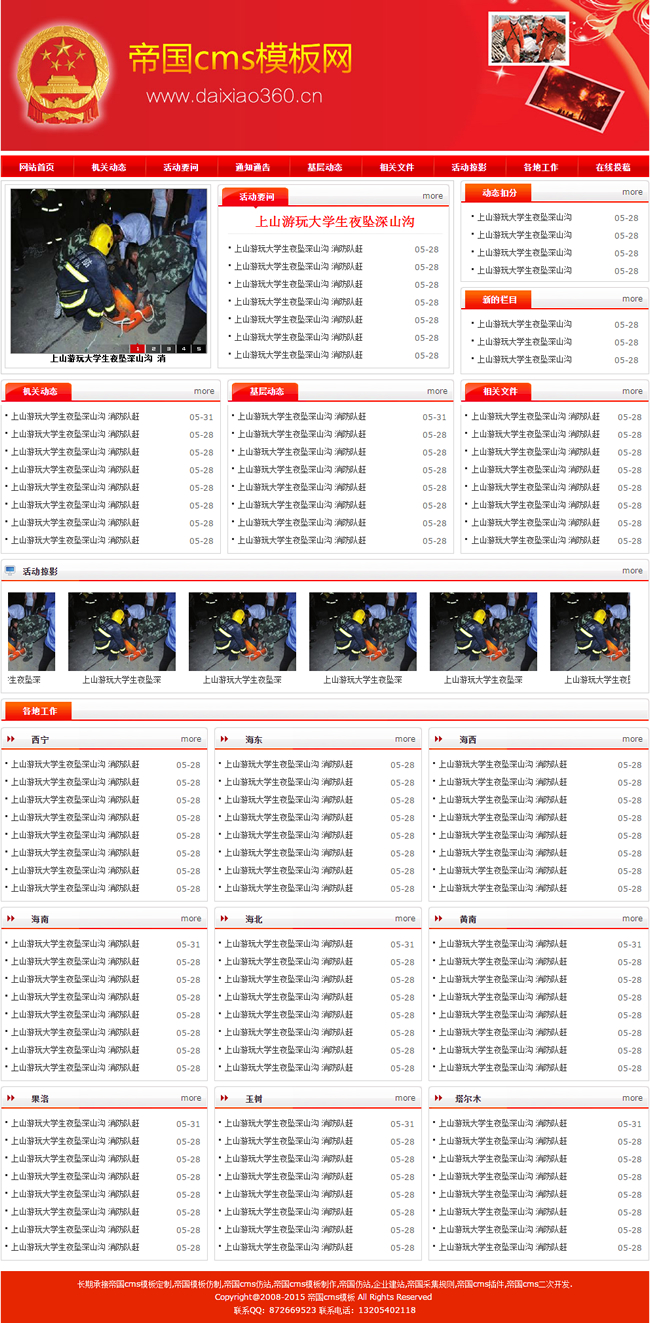Screen dimensions: 650x1323
Task: Open the red headline 上山游玩大学生夜坠深山沟
Action: 334,222
